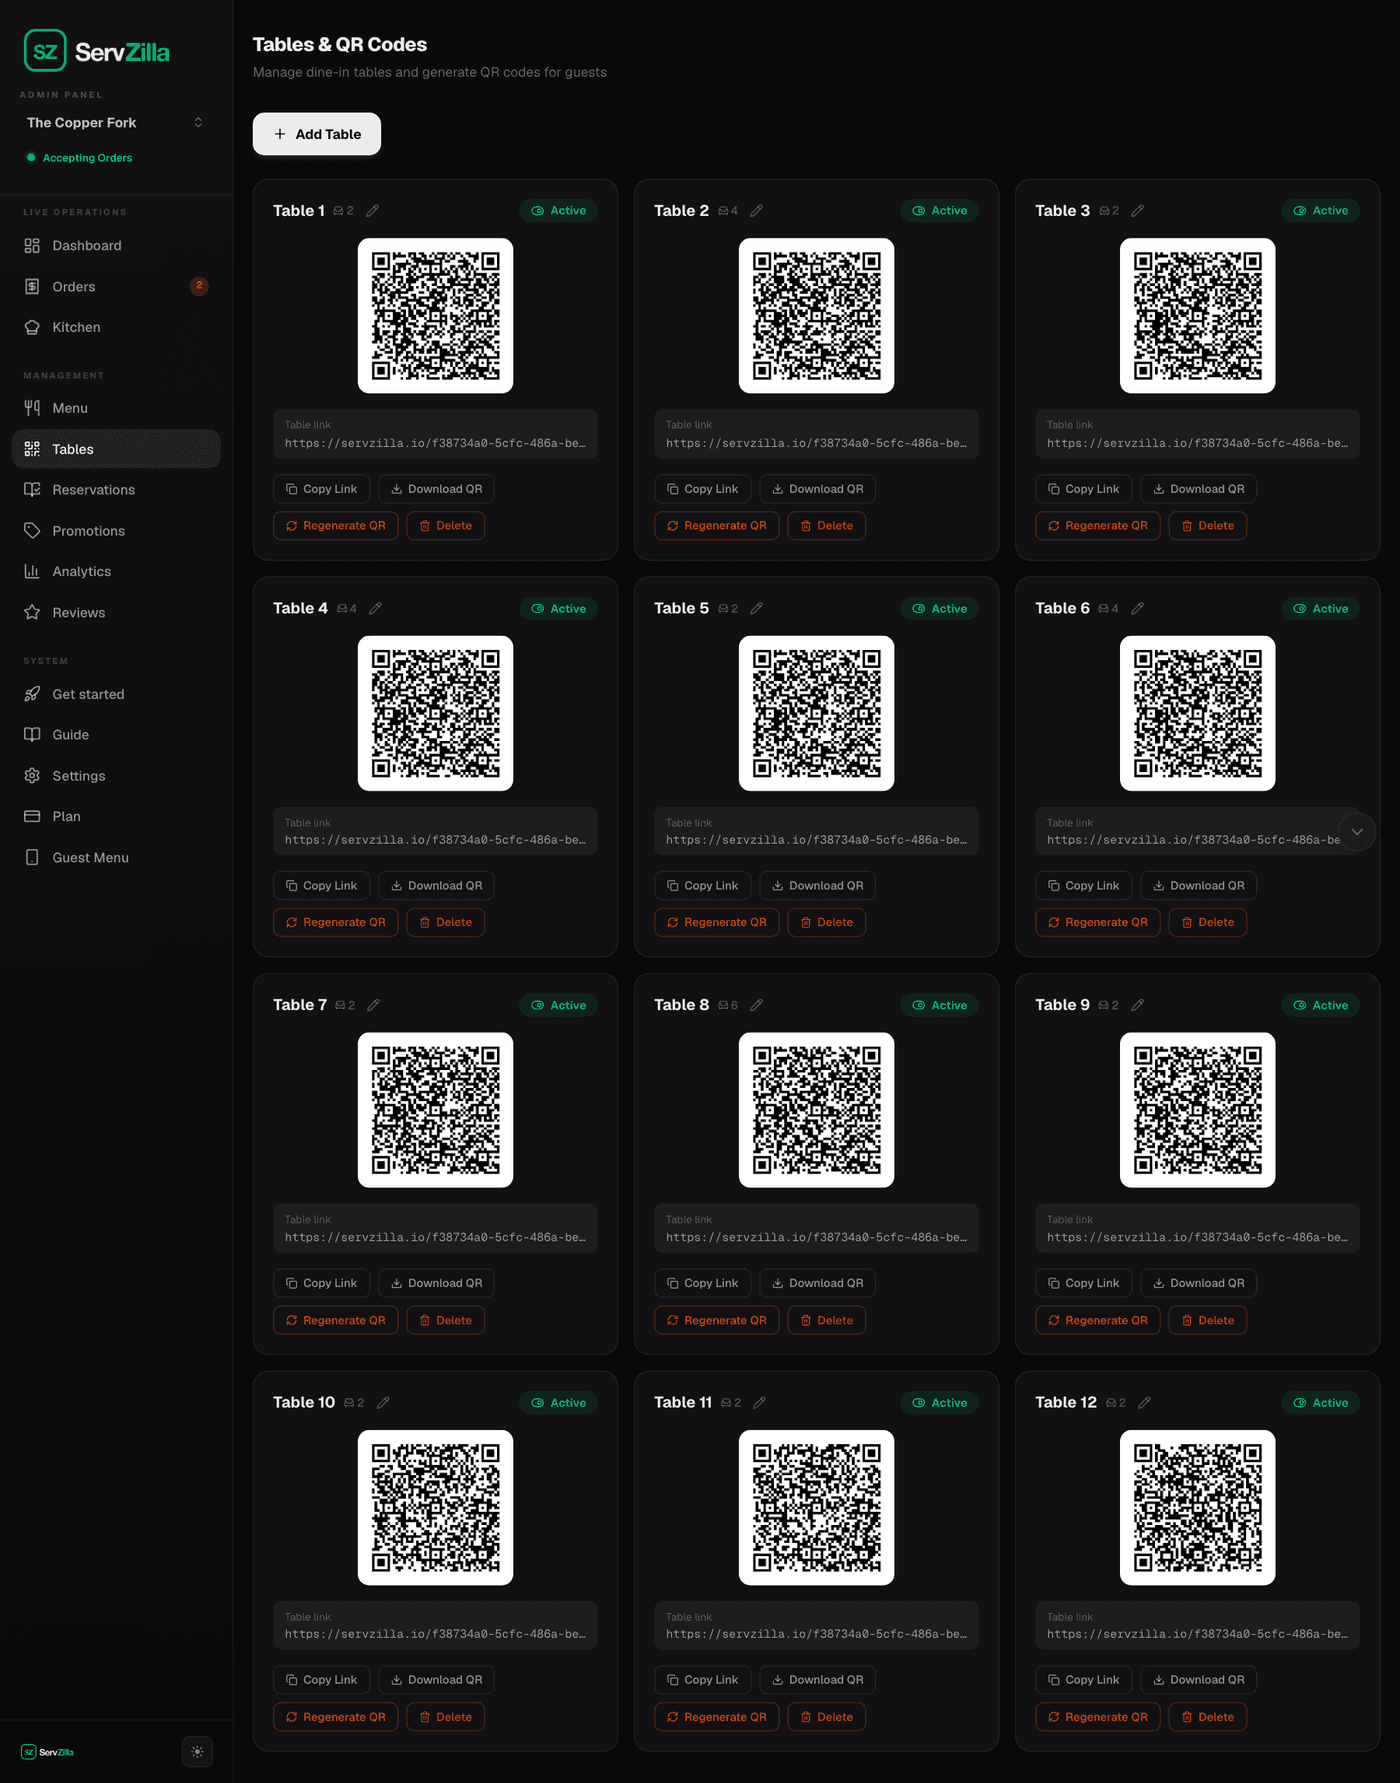Click Table 1 QR code image
Viewport: 1400px width, 1783px height.
[436, 316]
